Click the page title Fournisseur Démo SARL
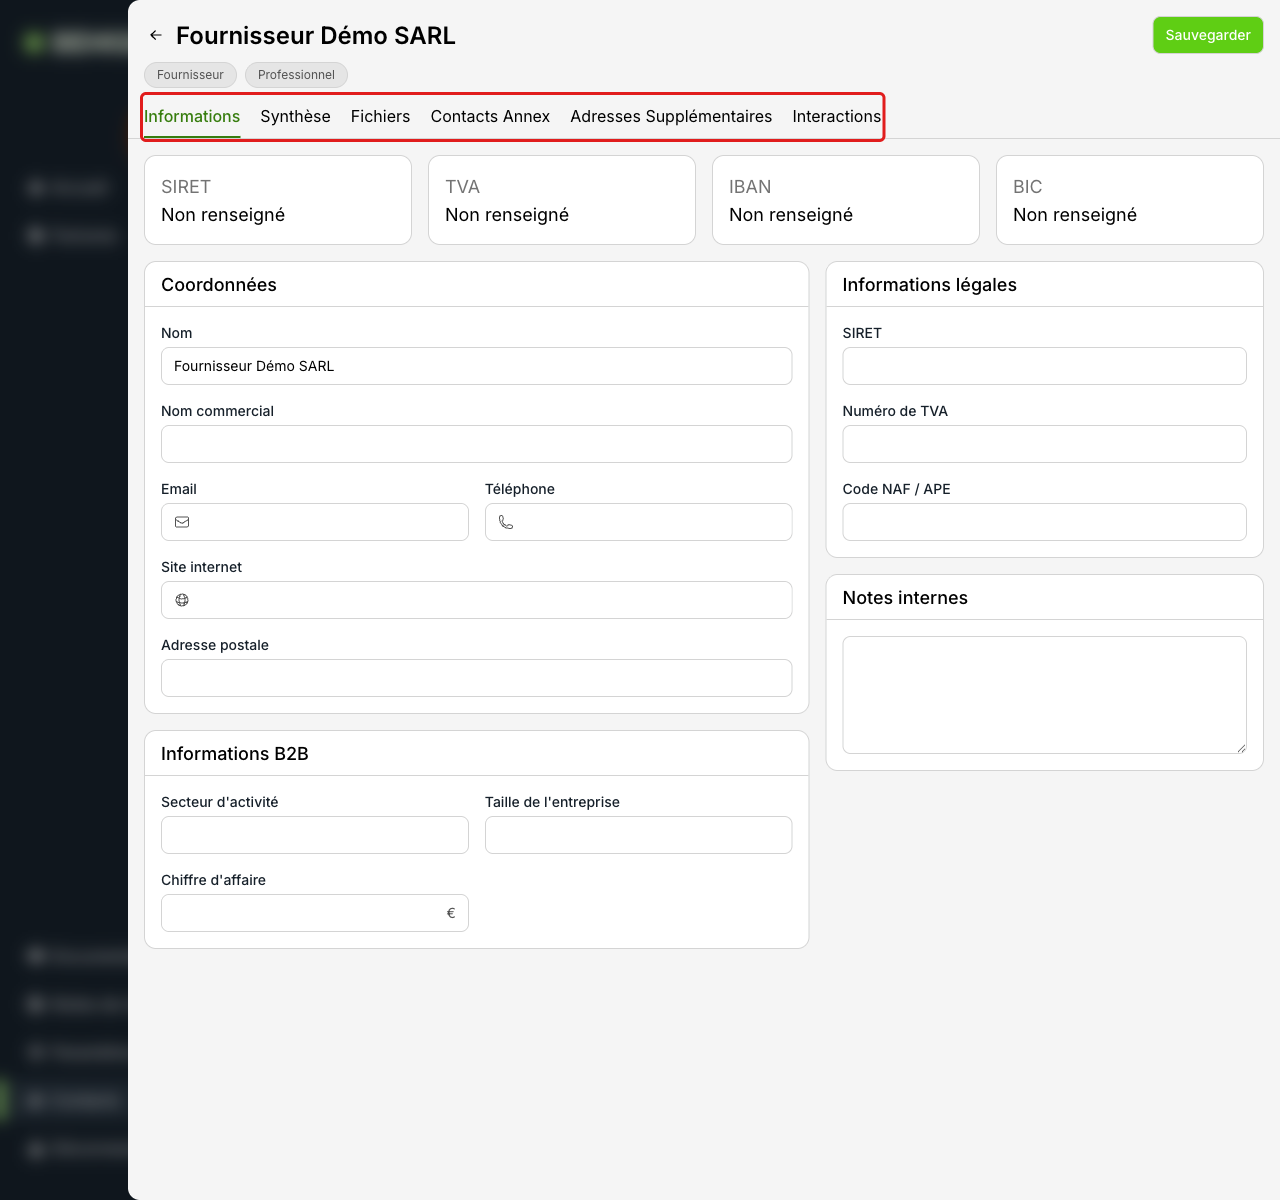Viewport: 1280px width, 1200px height. pos(316,36)
